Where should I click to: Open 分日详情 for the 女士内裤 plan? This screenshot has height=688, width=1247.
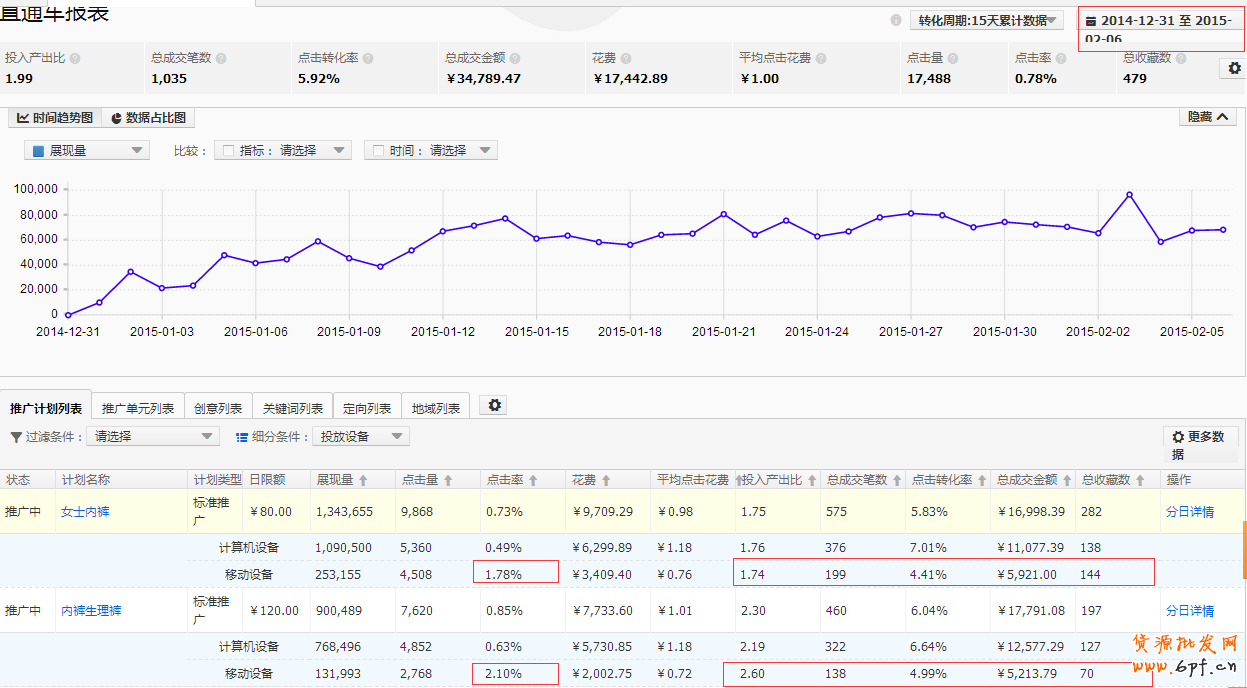coord(1190,512)
